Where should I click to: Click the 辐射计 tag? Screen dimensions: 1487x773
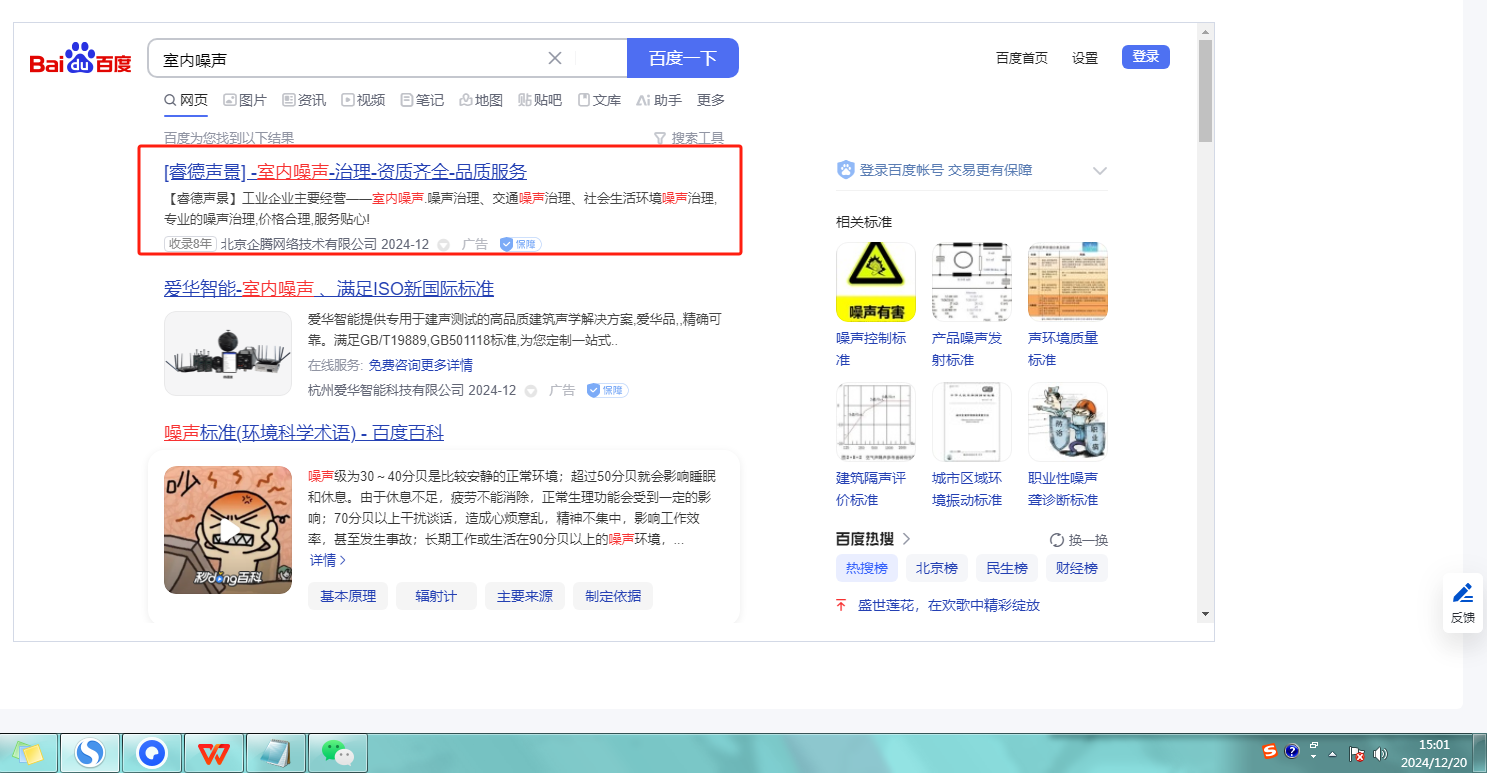436,596
